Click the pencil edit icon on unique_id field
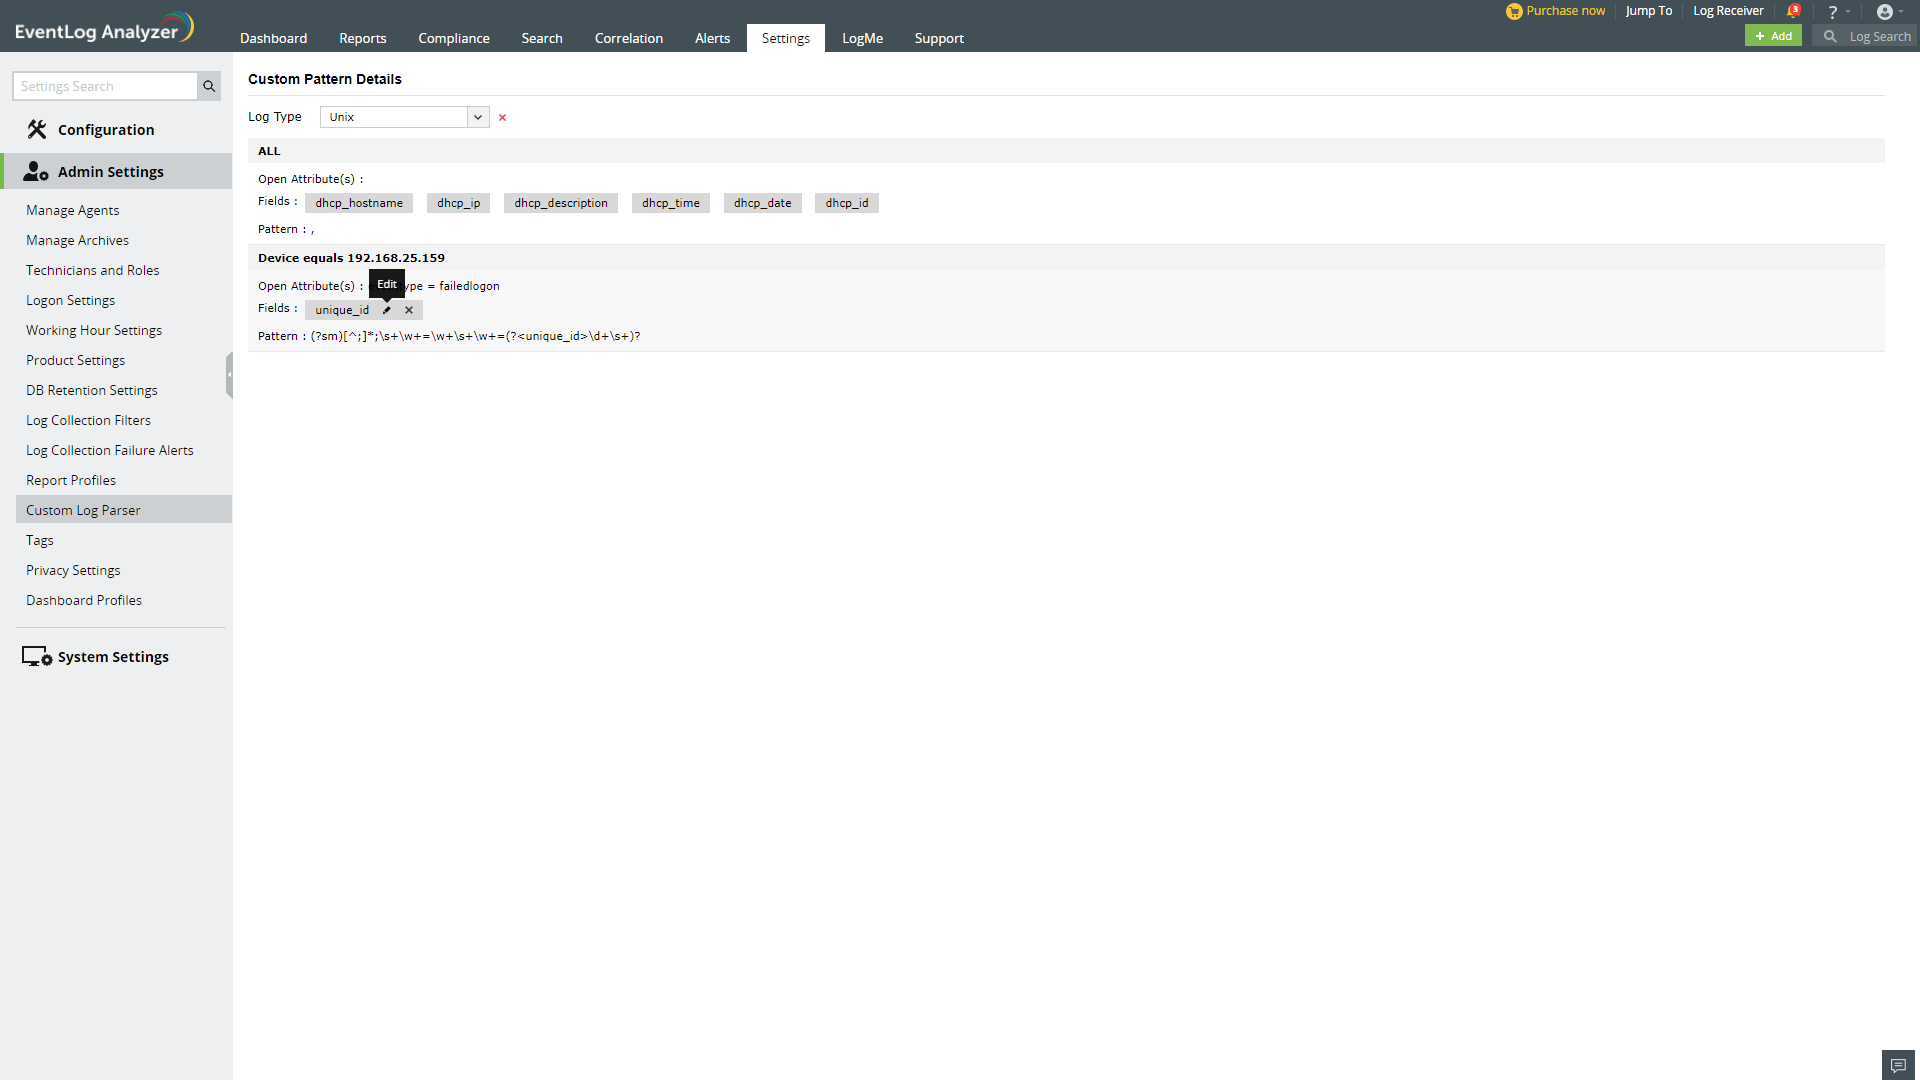Image resolution: width=1920 pixels, height=1080 pixels. [x=387, y=310]
